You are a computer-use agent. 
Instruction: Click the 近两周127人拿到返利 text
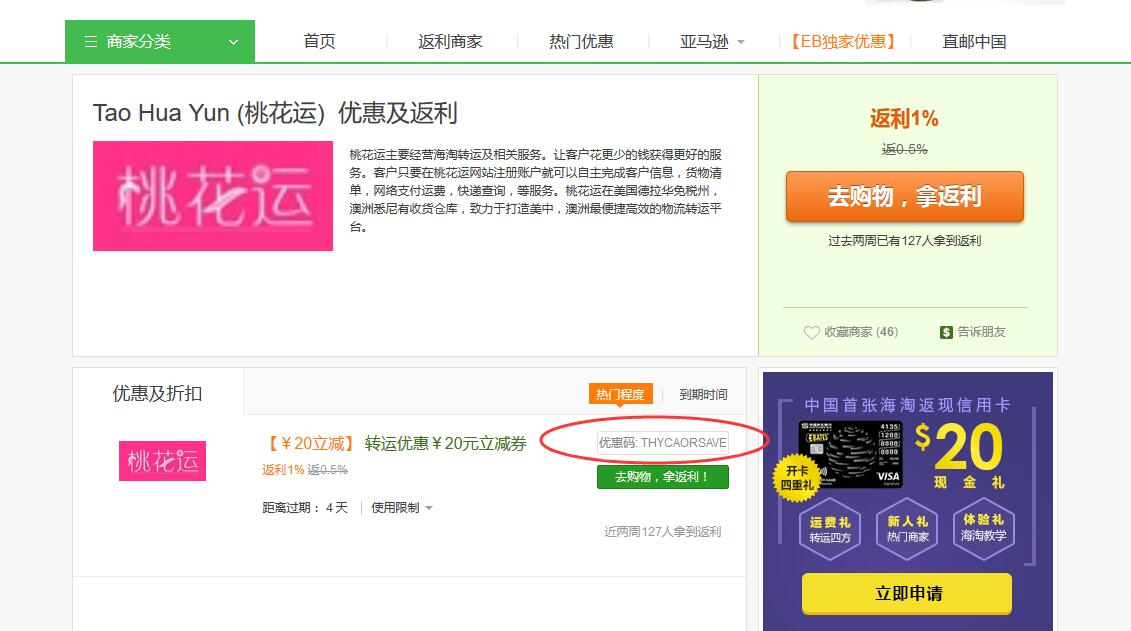click(x=663, y=531)
